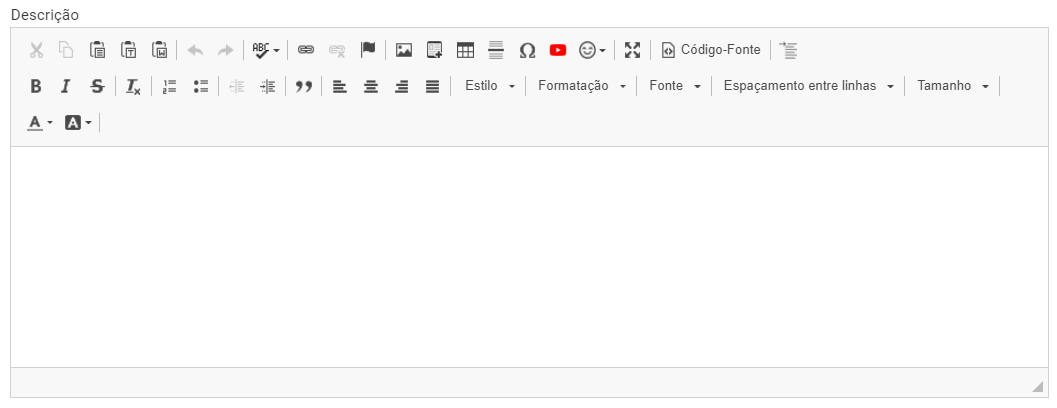The image size is (1057, 408).
Task: Paste as plain text icon
Action: pos(128,50)
